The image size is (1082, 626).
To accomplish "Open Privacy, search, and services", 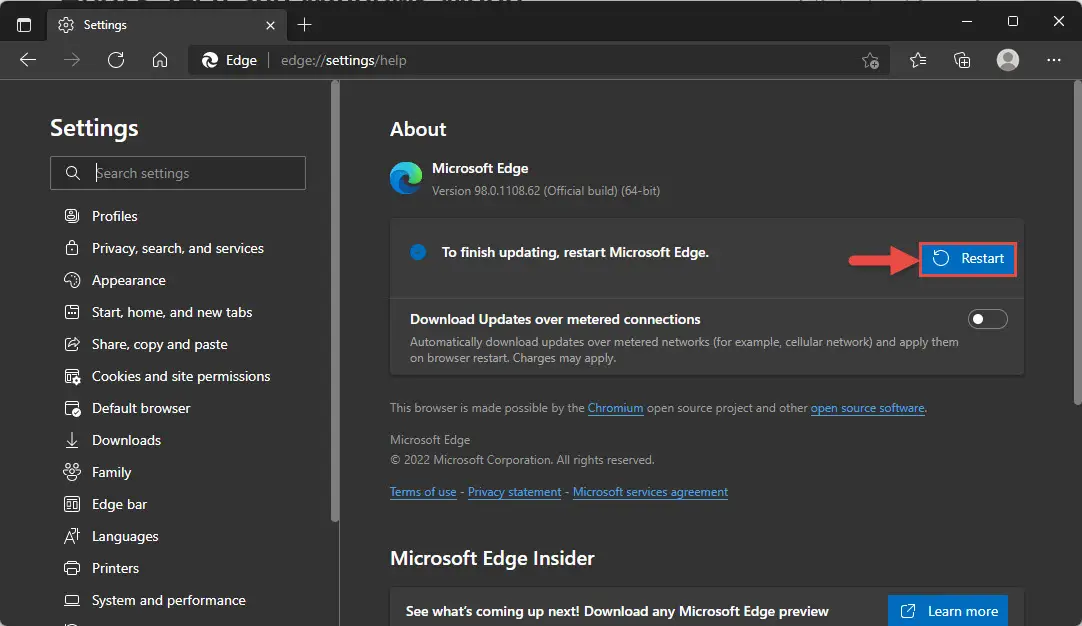I will (x=177, y=248).
